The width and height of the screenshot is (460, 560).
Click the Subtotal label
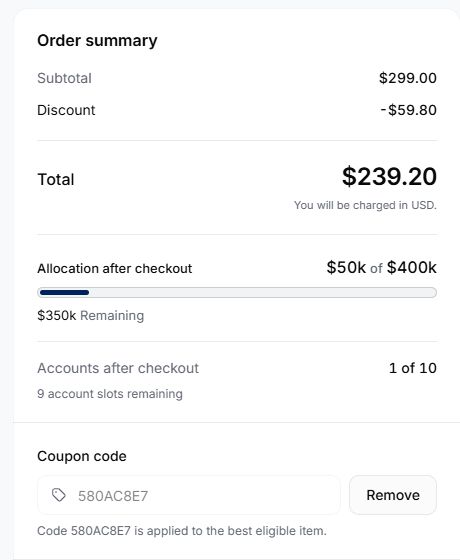[x=65, y=78]
